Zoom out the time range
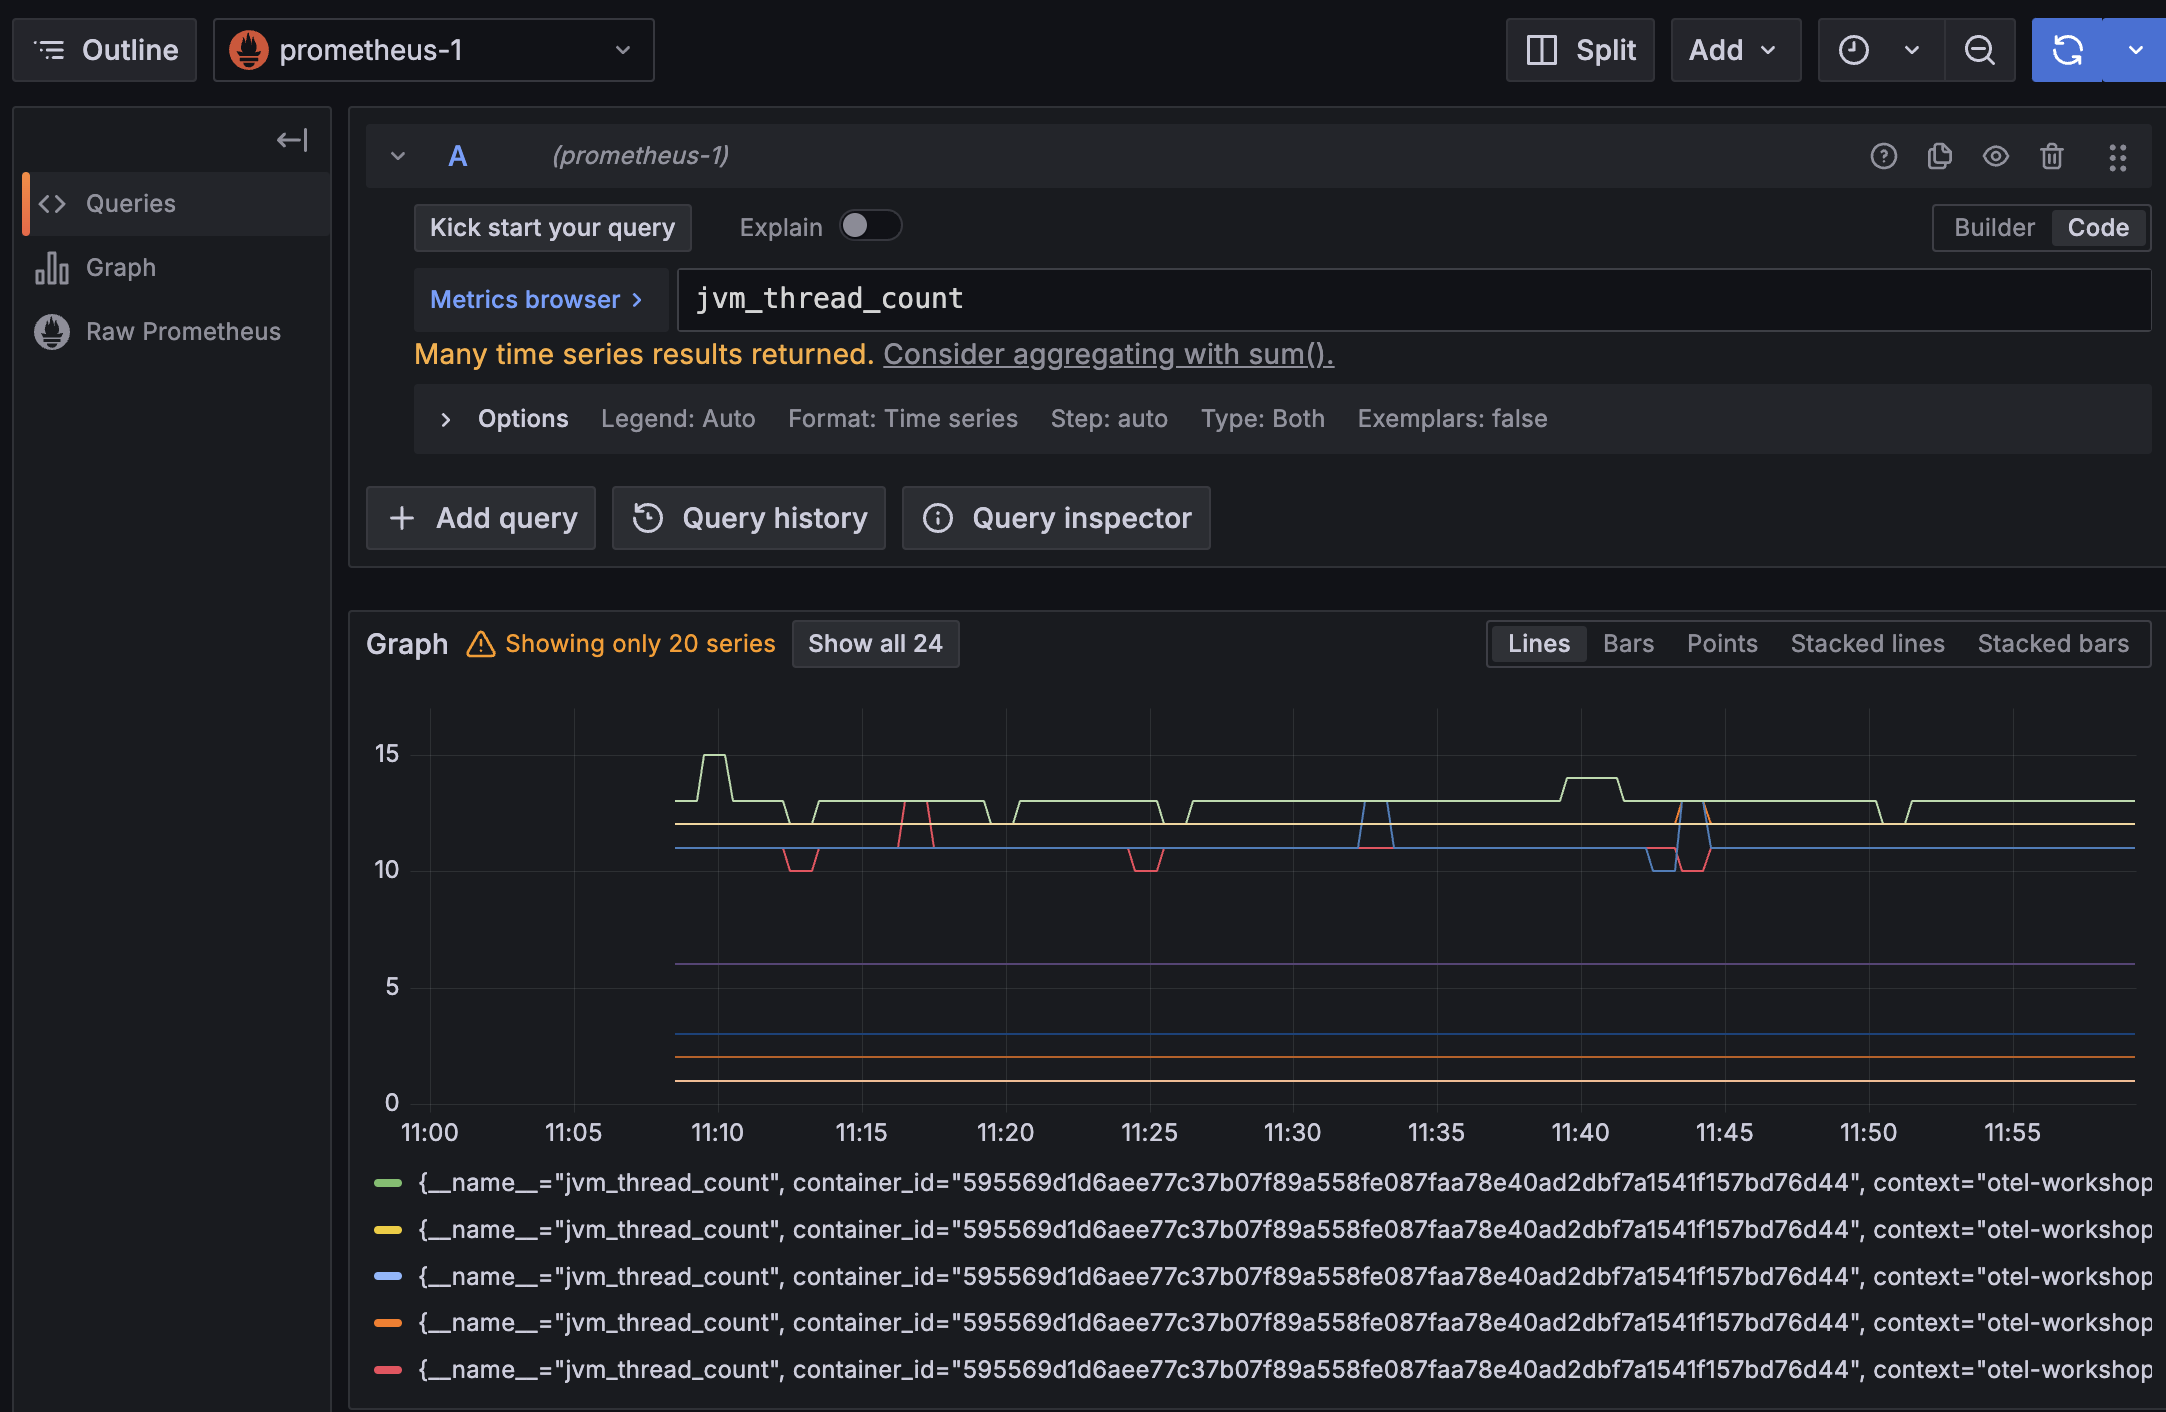This screenshot has width=2166, height=1412. click(1979, 50)
